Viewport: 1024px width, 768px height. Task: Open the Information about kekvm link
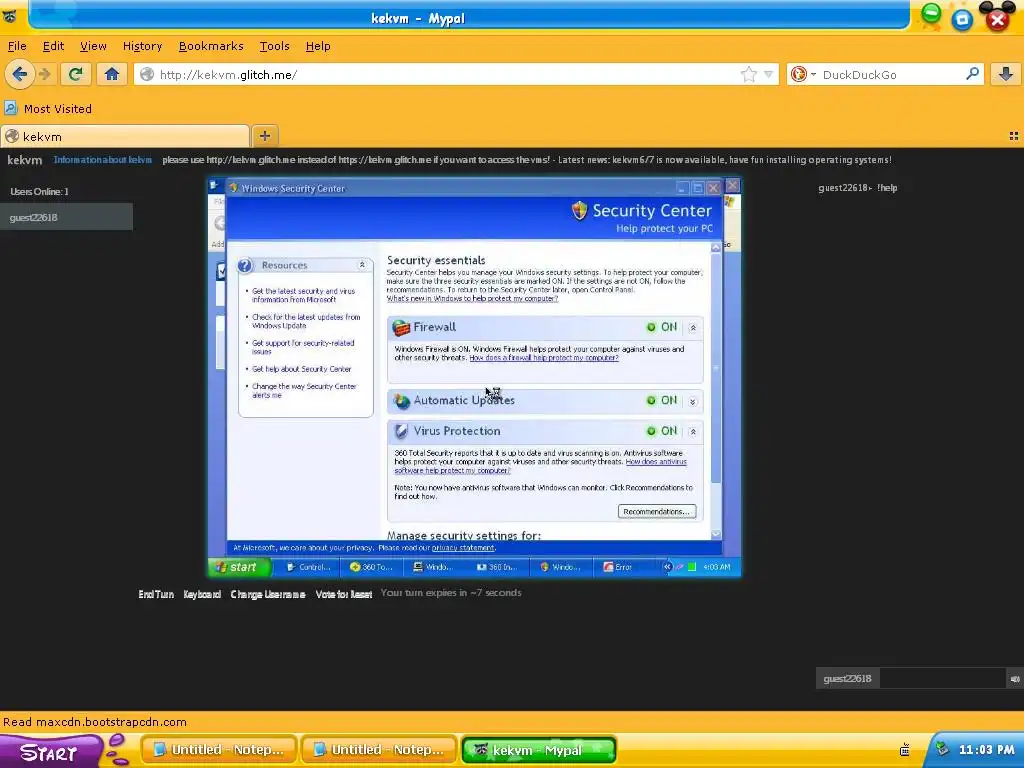tap(103, 160)
